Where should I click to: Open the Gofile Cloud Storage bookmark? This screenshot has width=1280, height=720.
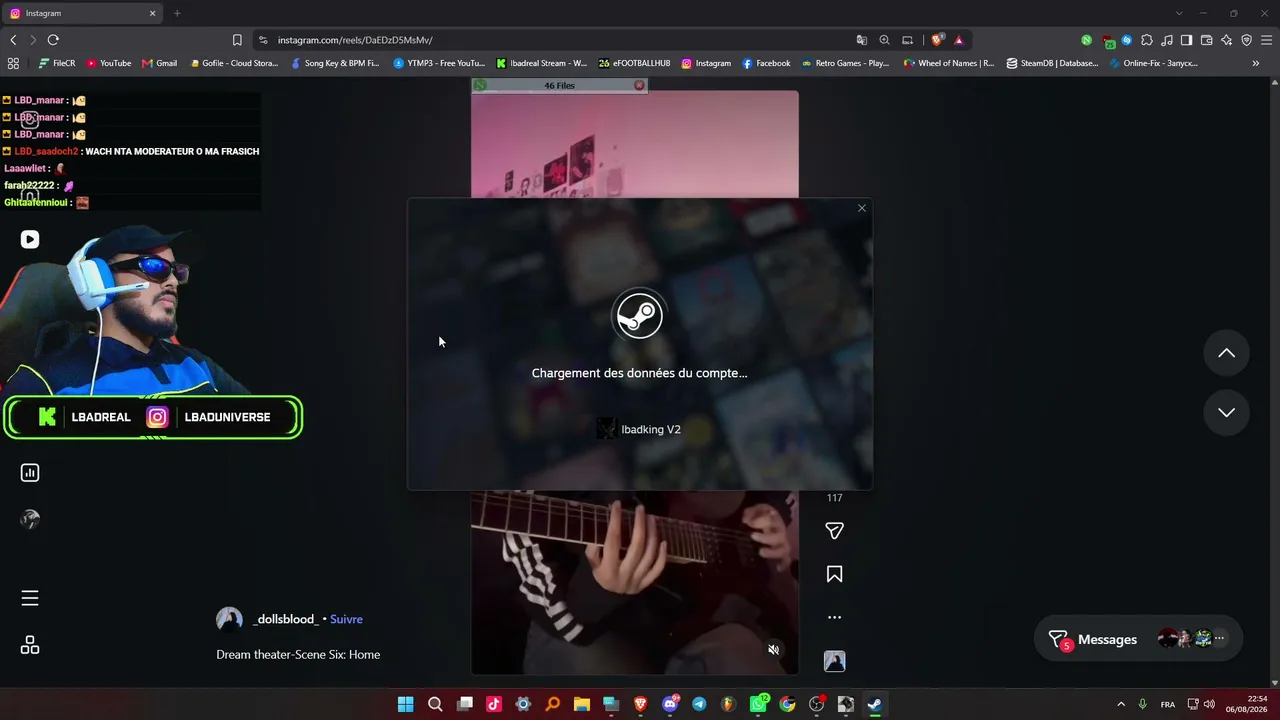235,63
